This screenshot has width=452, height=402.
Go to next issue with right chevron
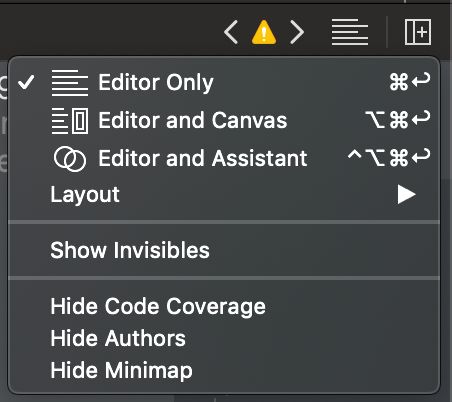[x=297, y=32]
